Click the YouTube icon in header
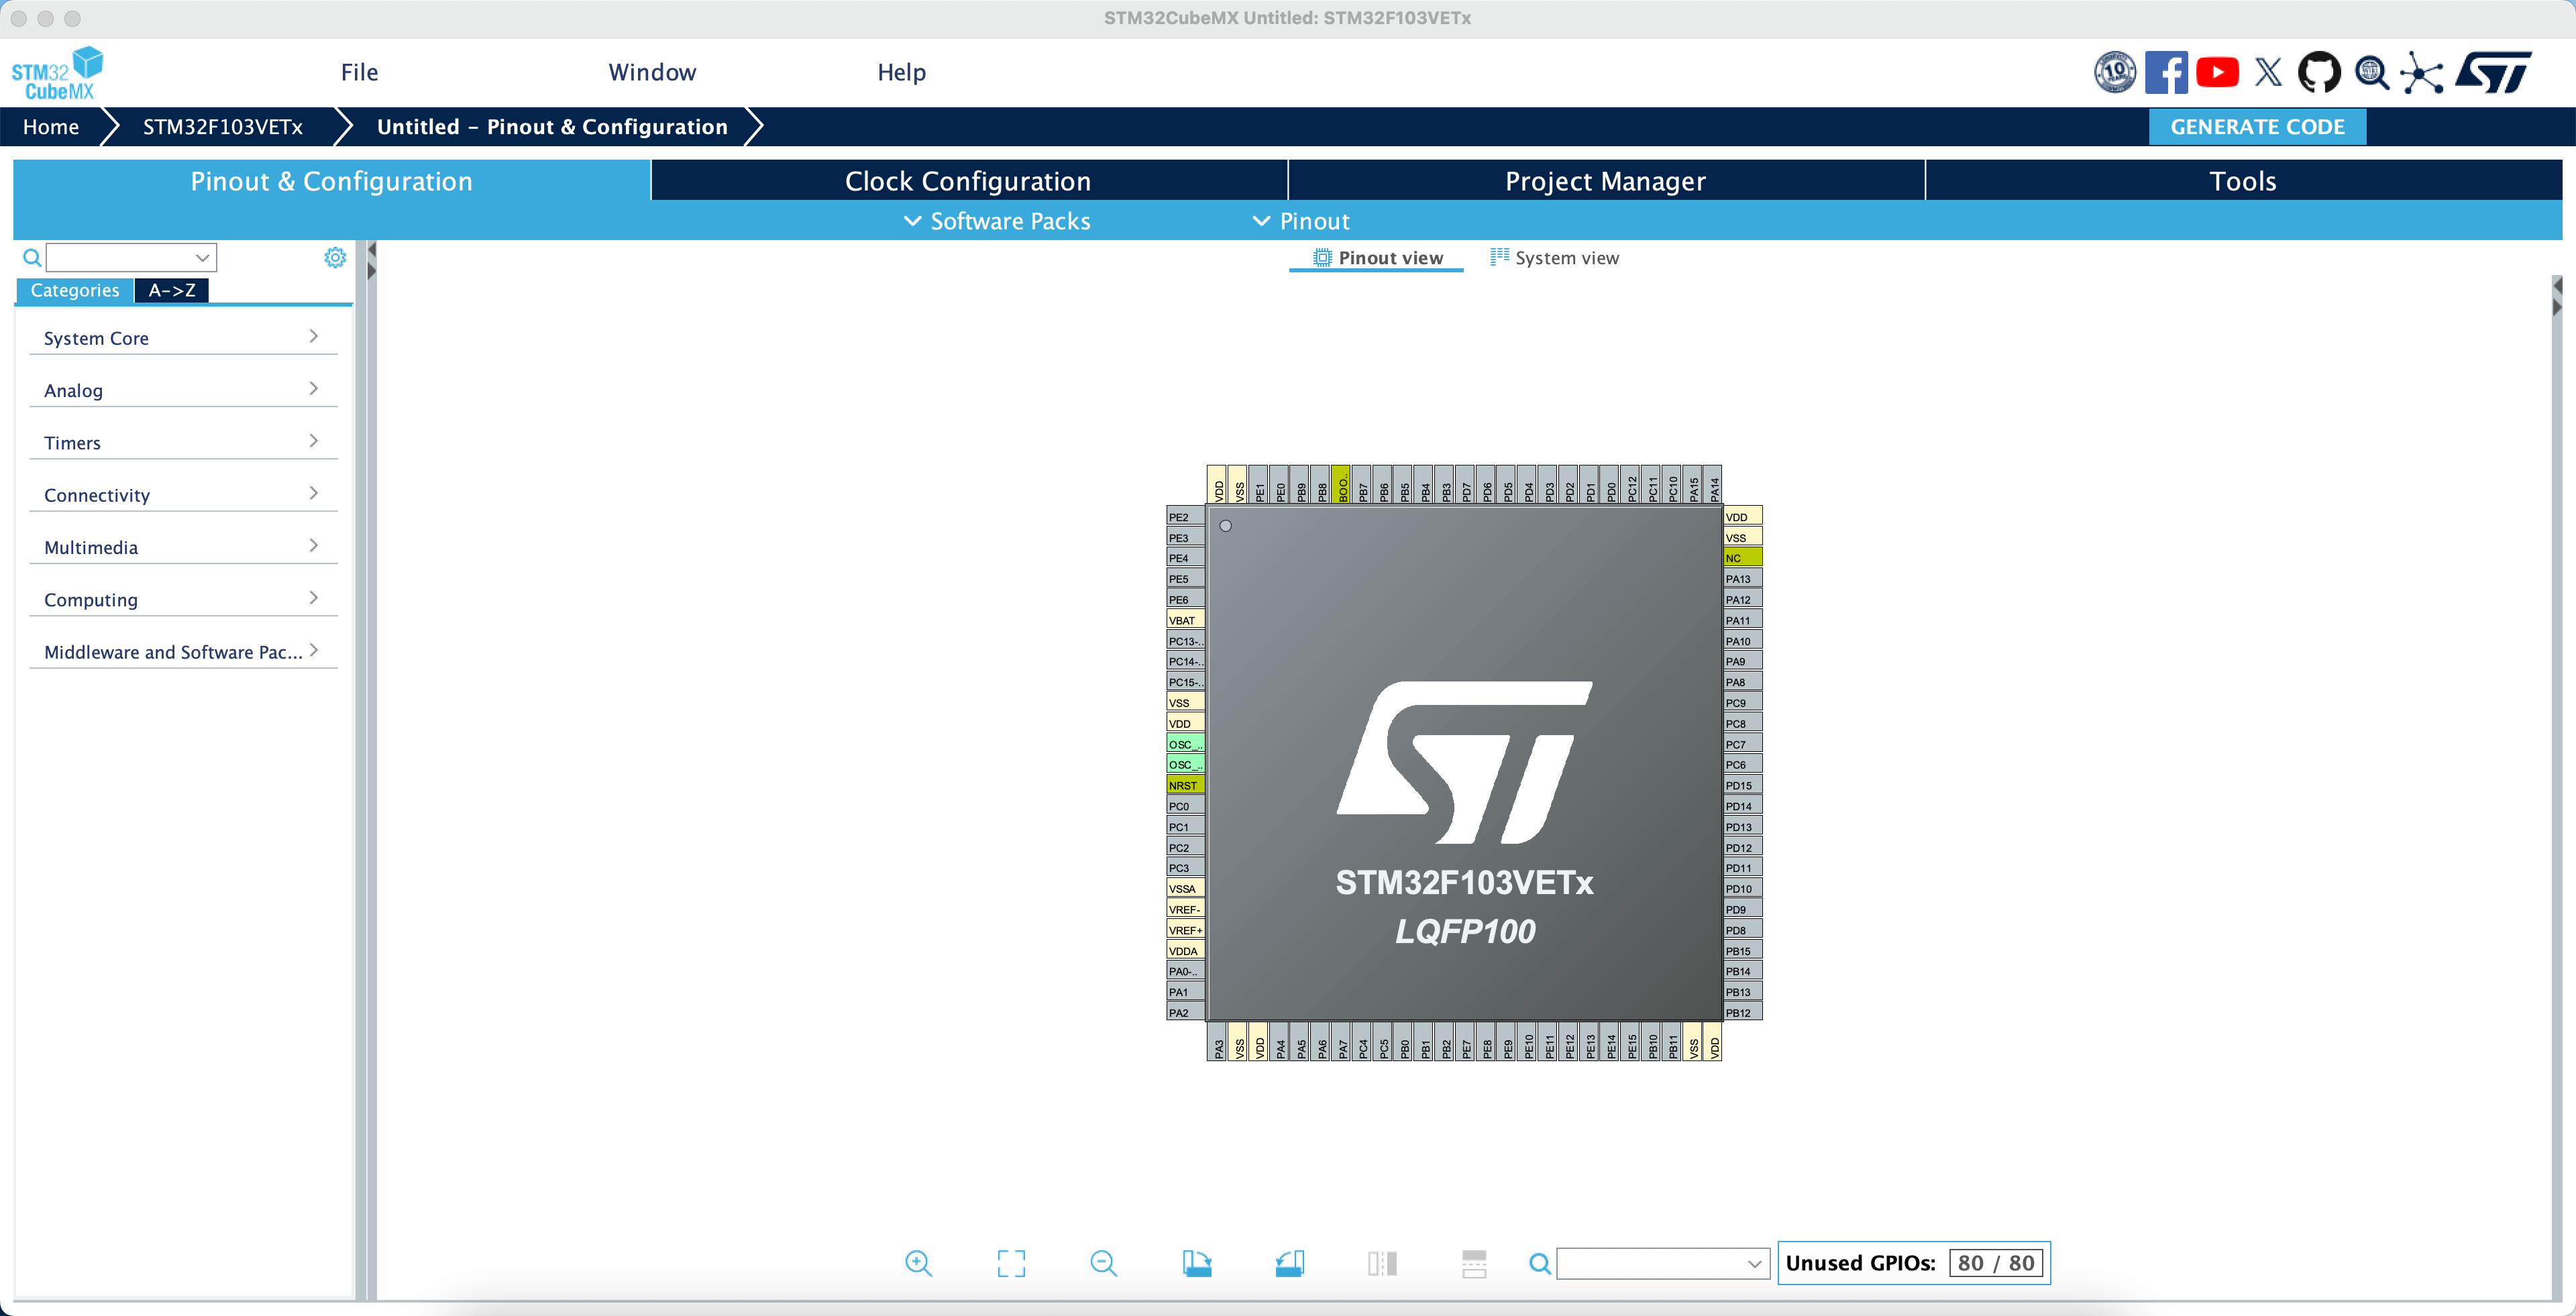The width and height of the screenshot is (2576, 1316). [x=2217, y=73]
